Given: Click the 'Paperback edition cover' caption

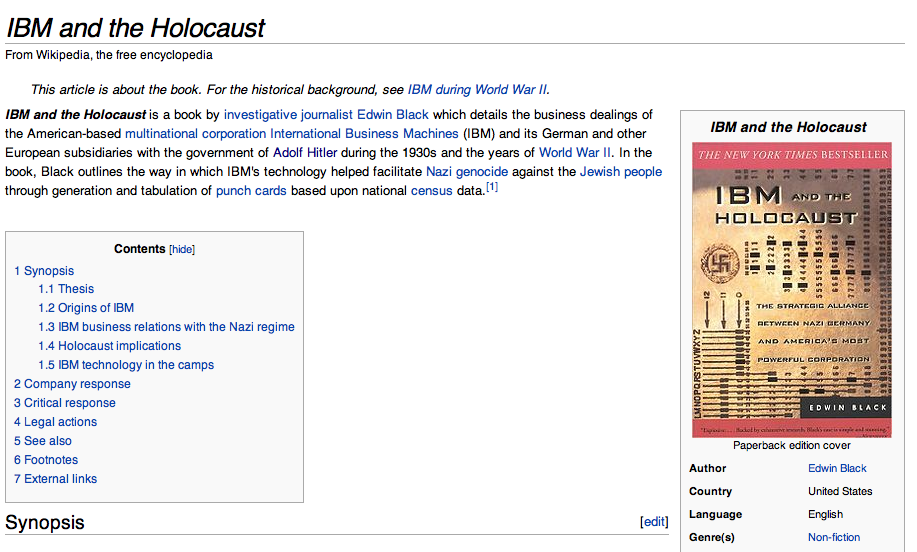Looking at the screenshot, I should (792, 446).
